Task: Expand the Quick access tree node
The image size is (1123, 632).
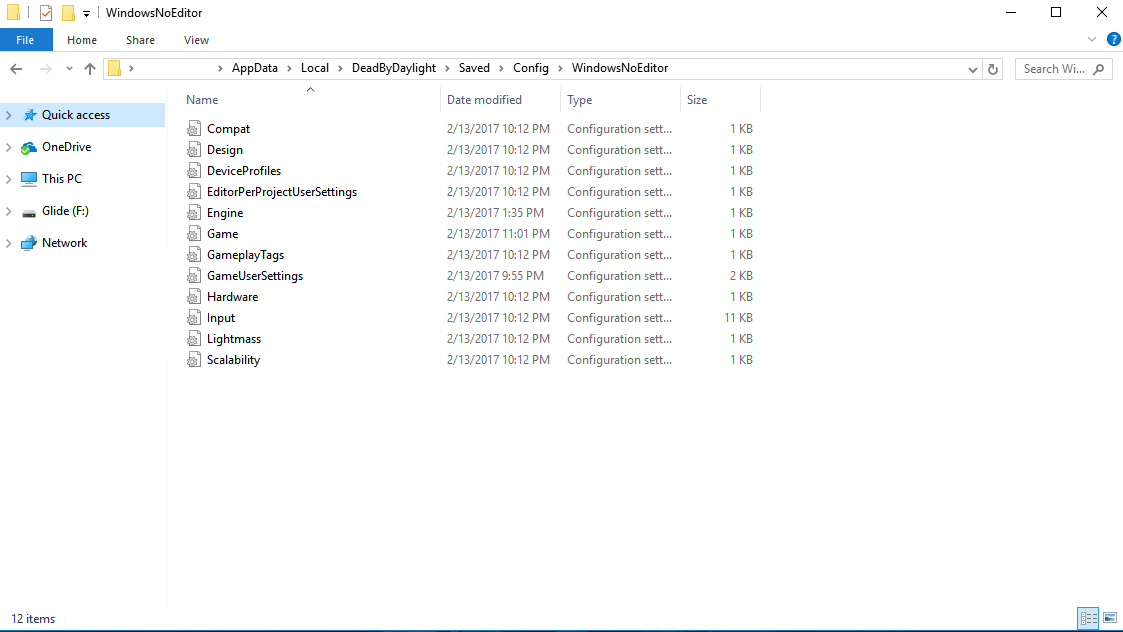Action: pyautogui.click(x=9, y=115)
